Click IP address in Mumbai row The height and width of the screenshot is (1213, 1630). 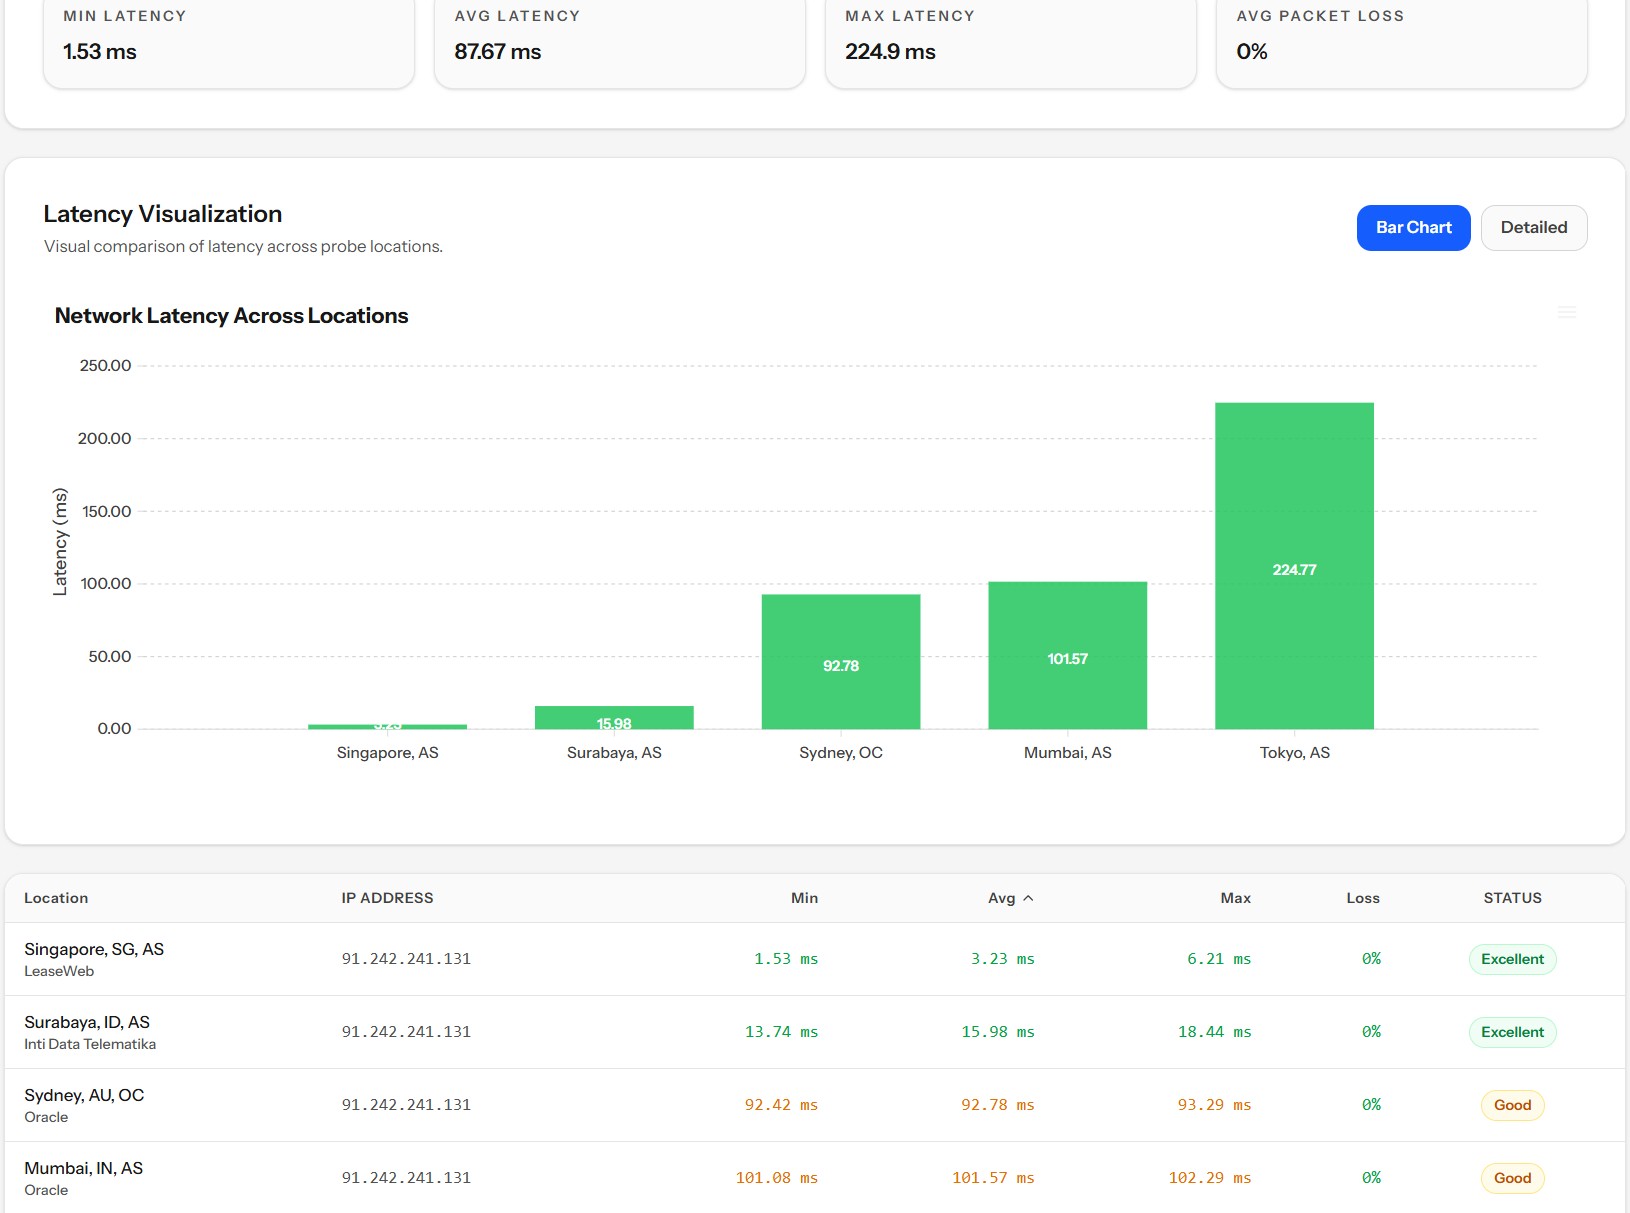click(406, 1178)
